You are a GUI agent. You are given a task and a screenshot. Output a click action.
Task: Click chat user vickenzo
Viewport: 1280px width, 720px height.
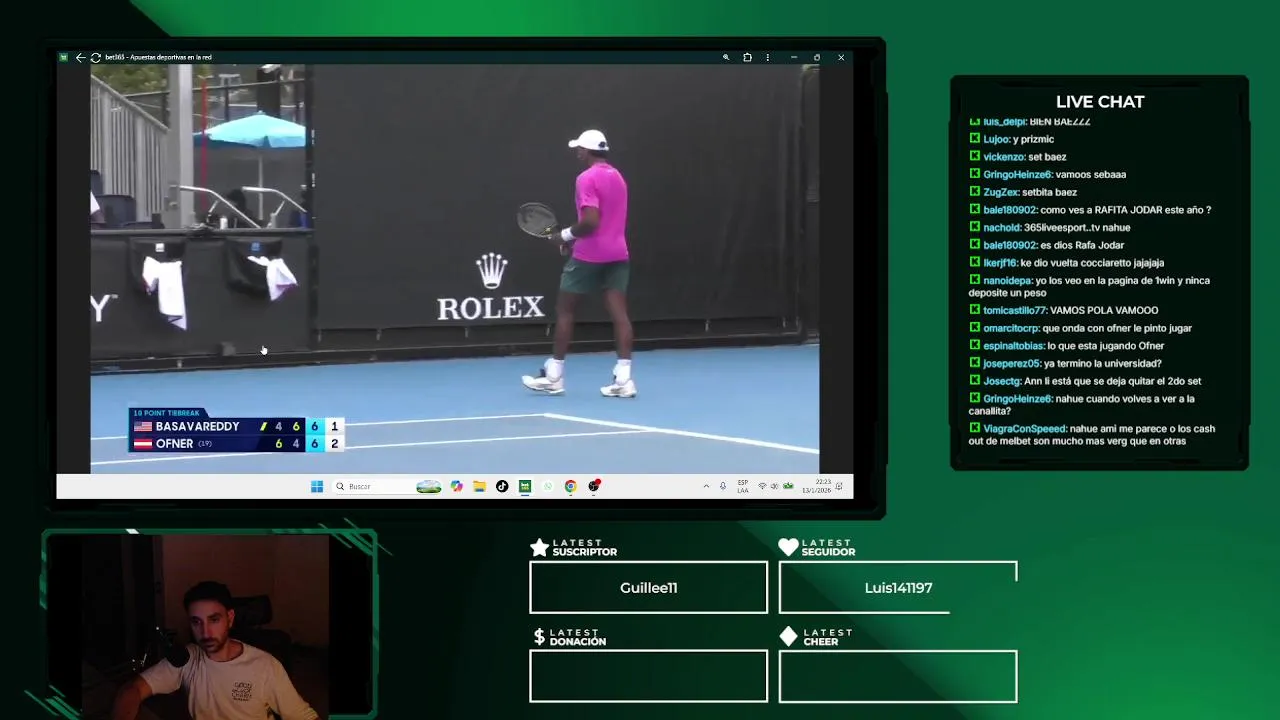pyautogui.click(x=1004, y=157)
